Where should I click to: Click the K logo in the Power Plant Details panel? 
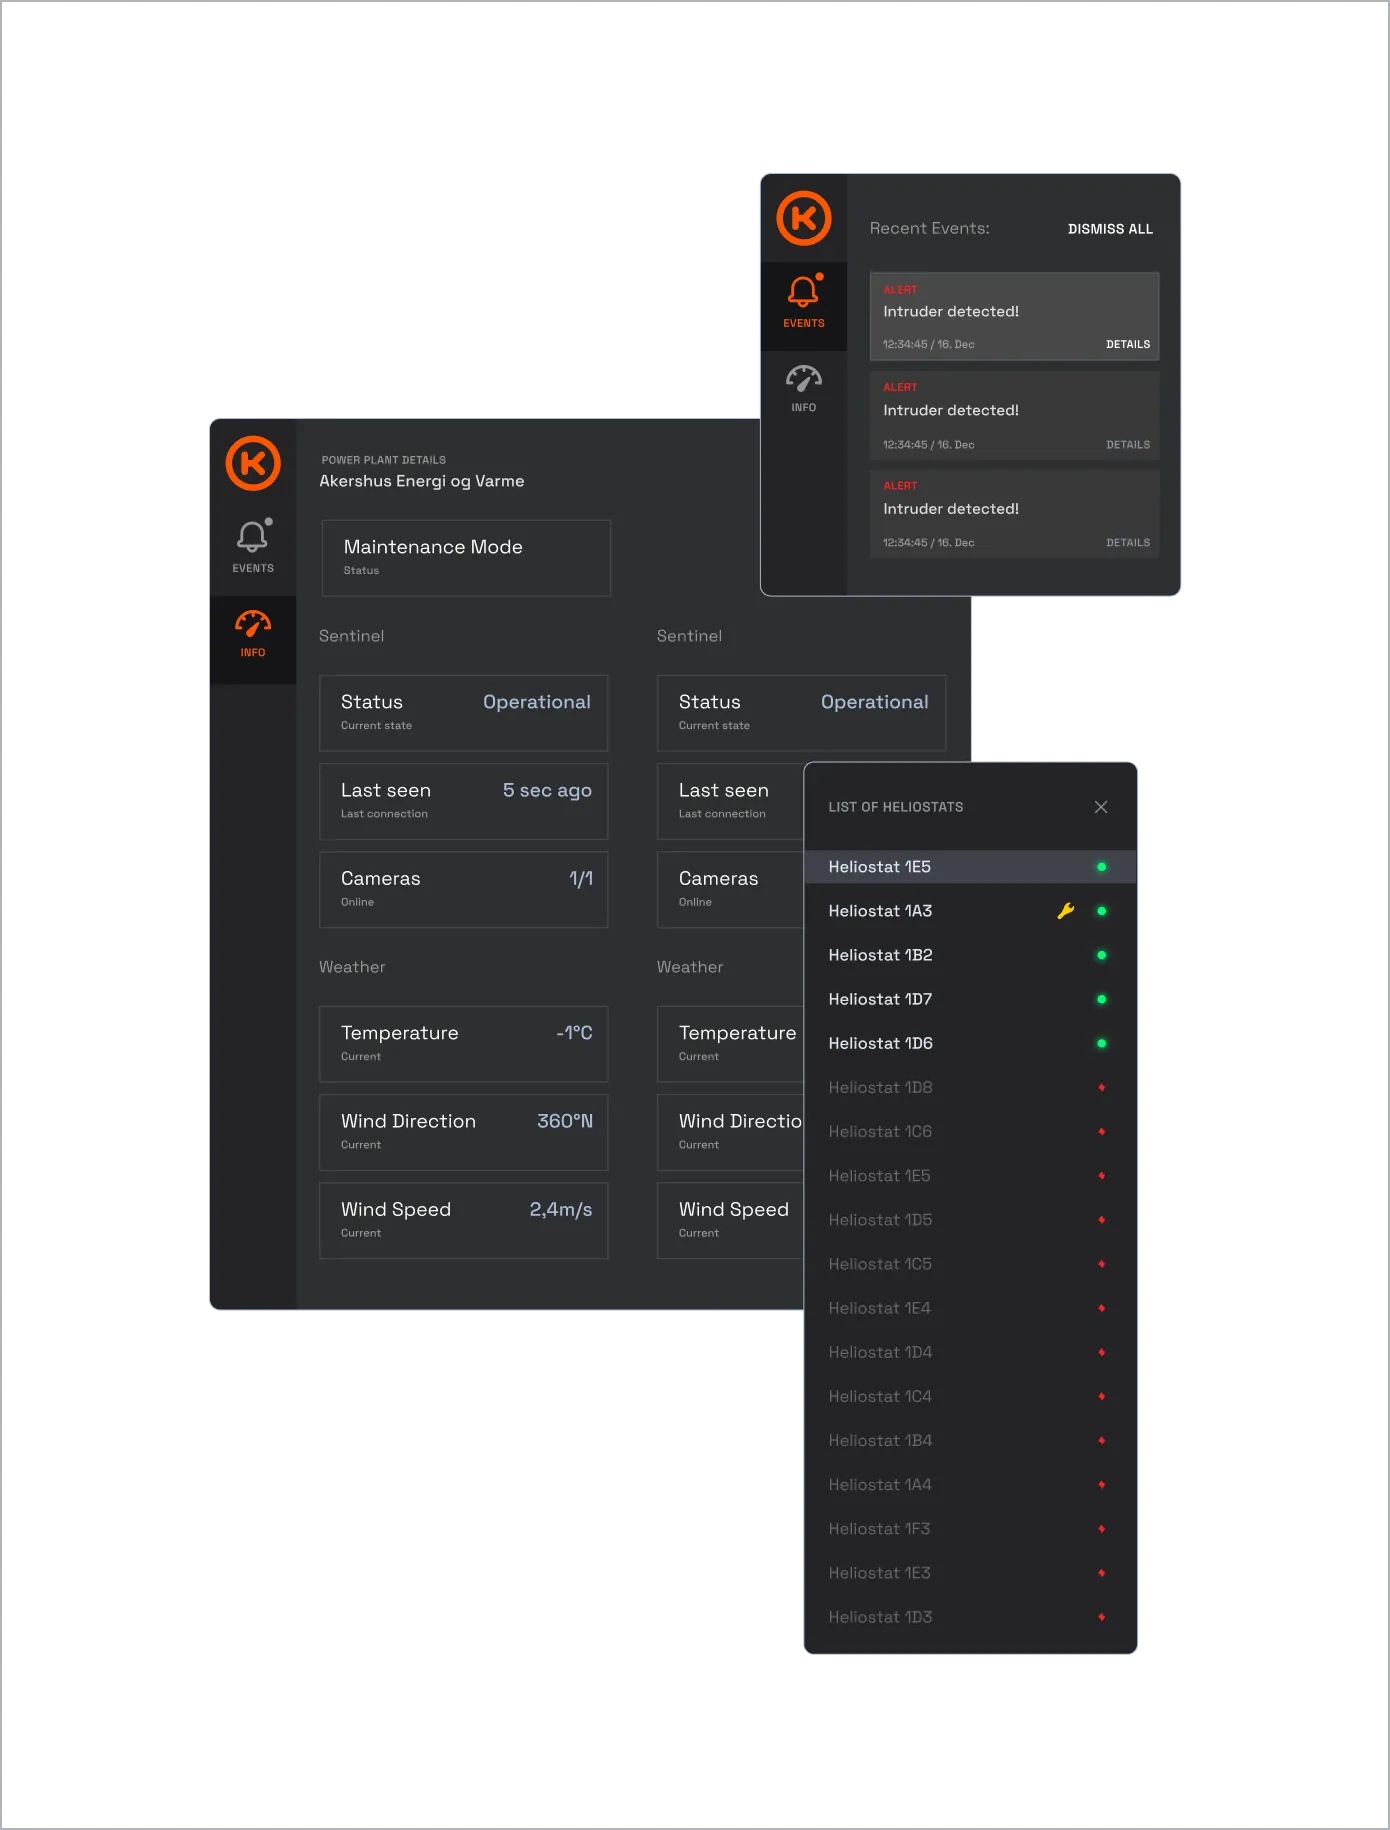(253, 463)
